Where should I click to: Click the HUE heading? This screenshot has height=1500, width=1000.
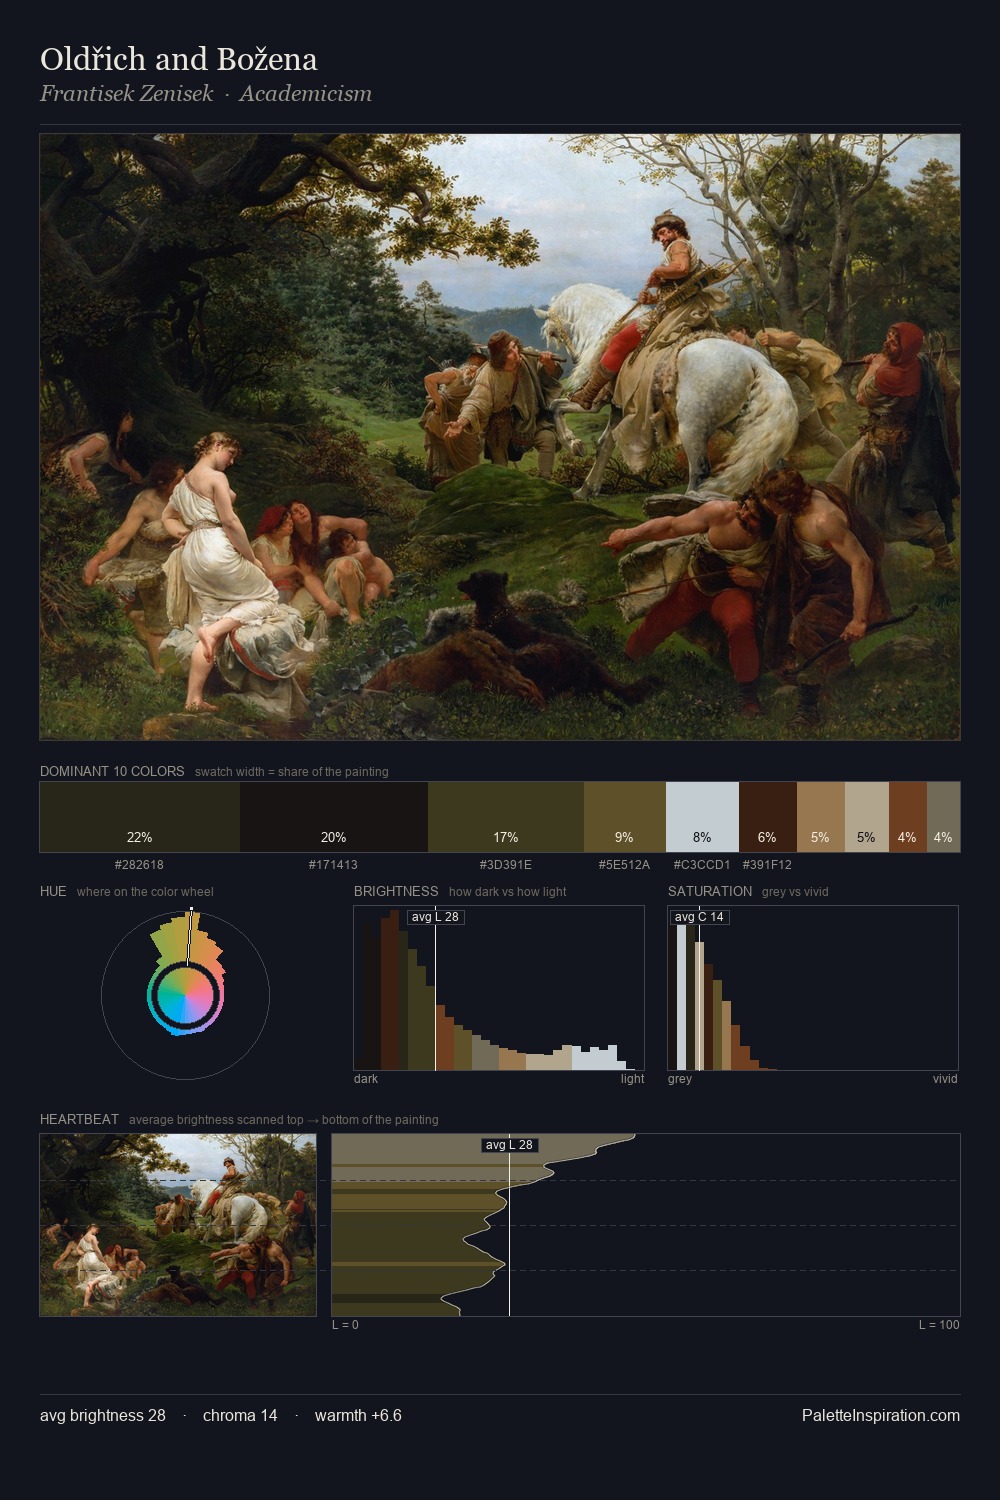point(53,892)
